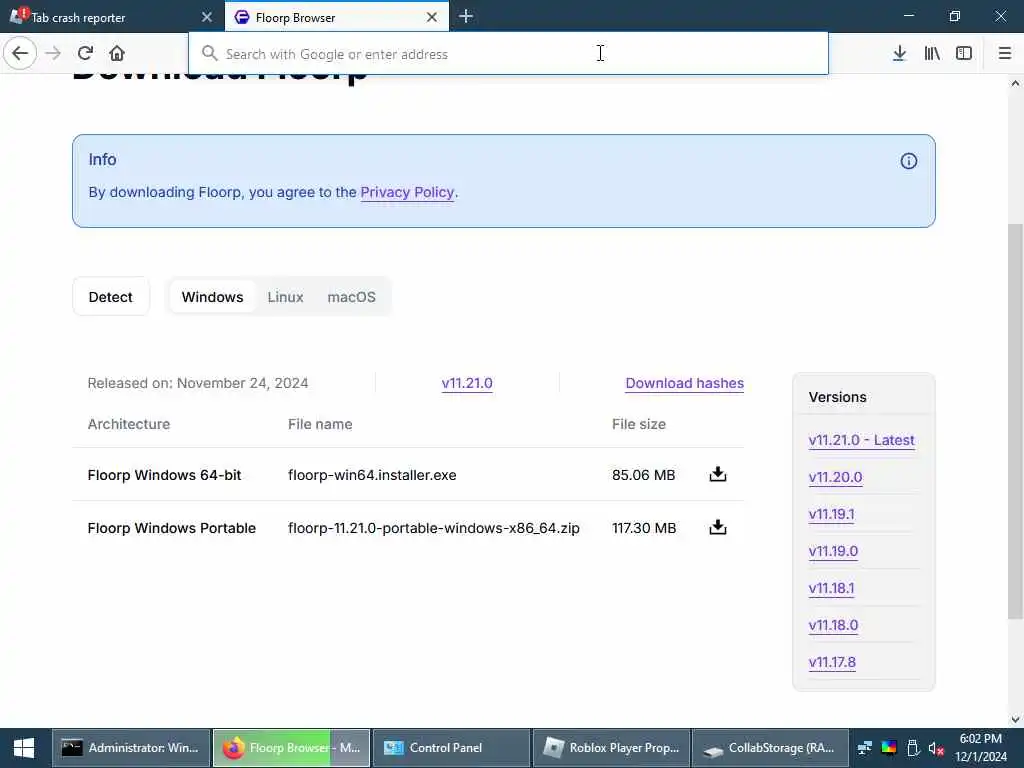Click the muted volume tray icon

coord(936,748)
